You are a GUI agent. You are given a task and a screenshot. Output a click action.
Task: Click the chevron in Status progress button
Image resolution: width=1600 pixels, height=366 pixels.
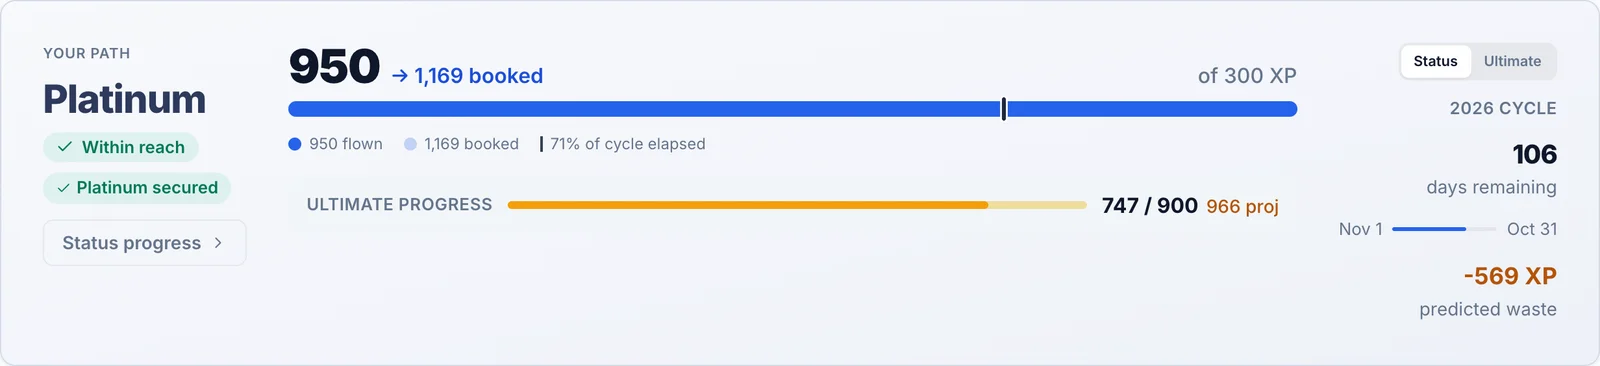(x=218, y=243)
